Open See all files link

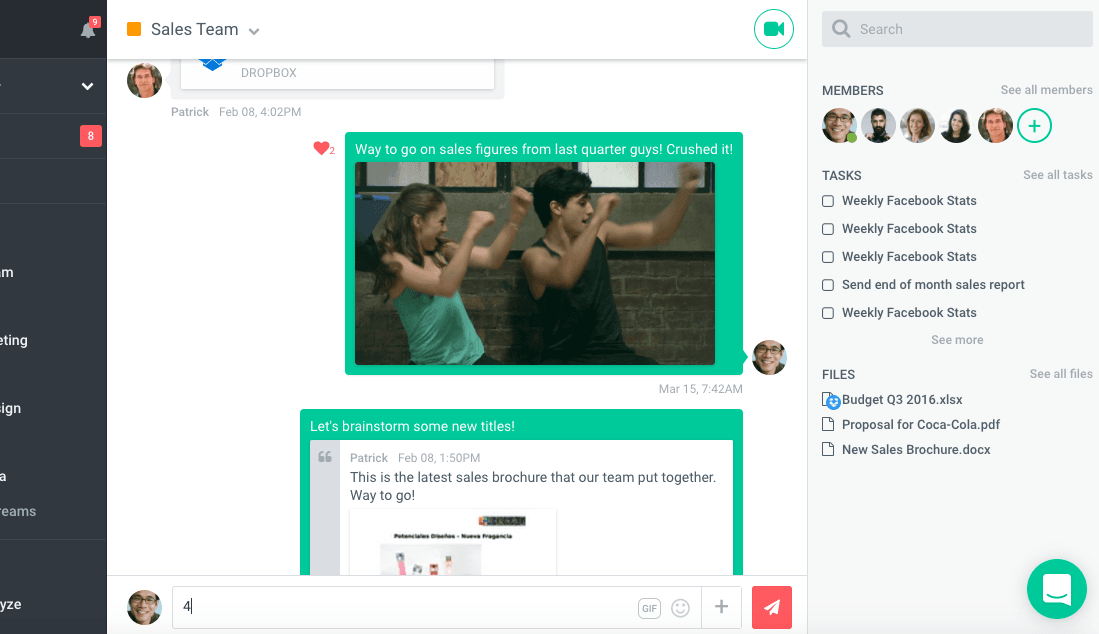[1060, 374]
